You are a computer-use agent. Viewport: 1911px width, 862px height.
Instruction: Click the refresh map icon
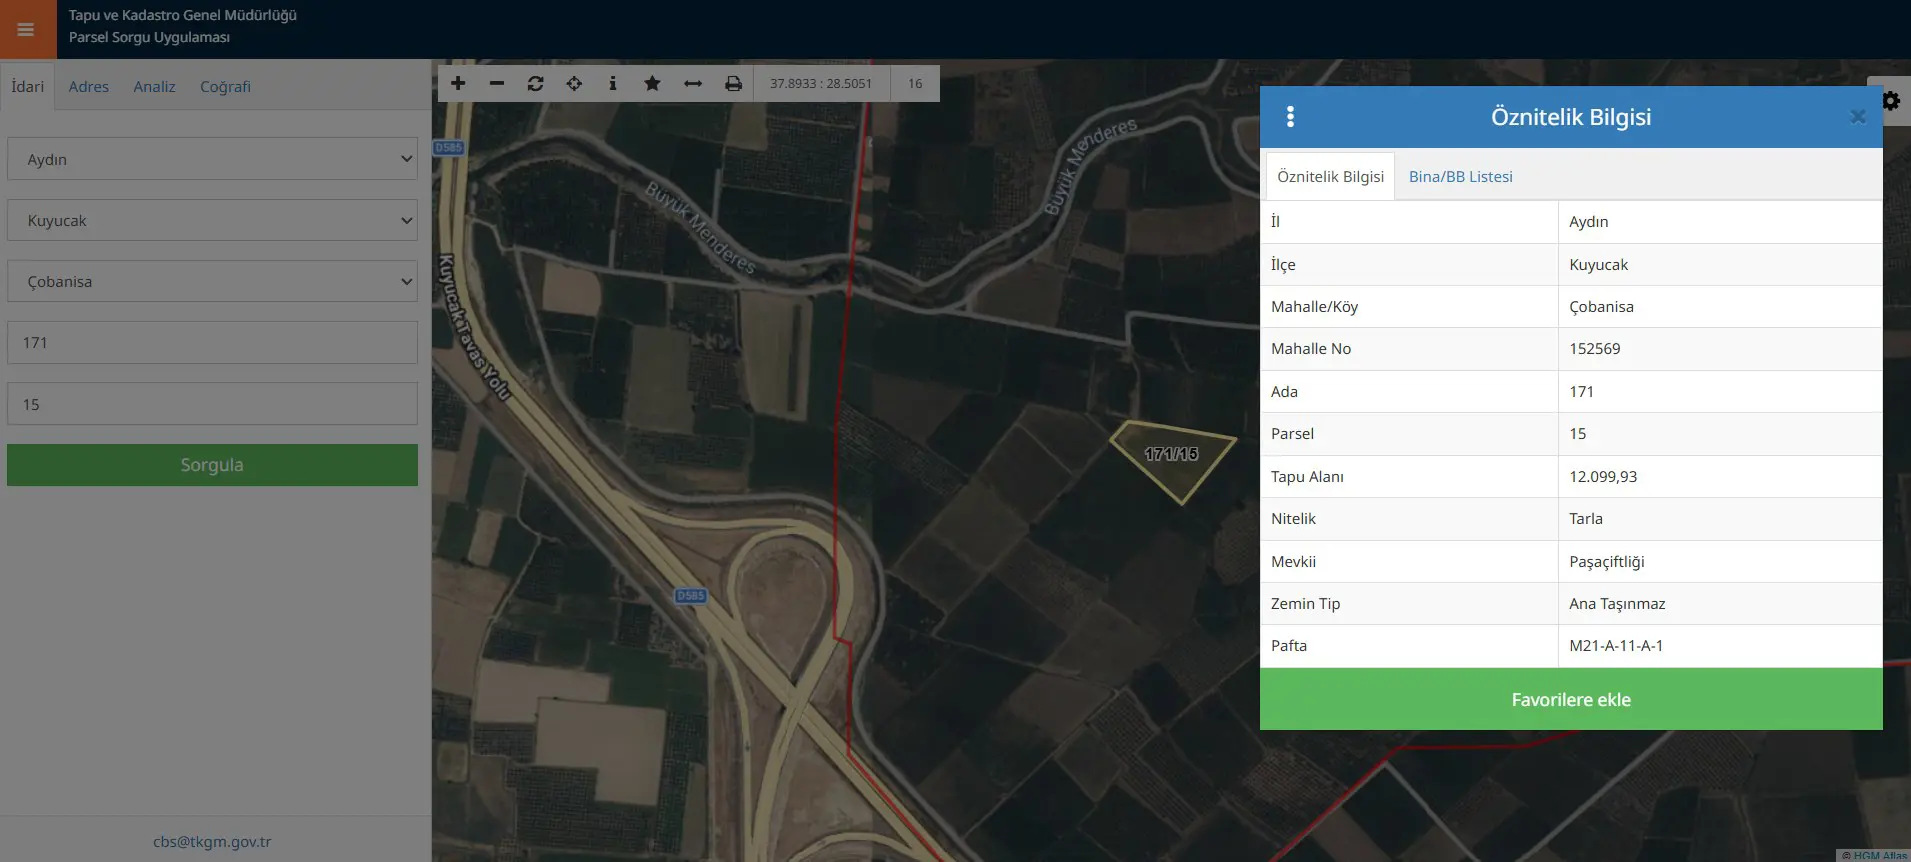(x=536, y=84)
